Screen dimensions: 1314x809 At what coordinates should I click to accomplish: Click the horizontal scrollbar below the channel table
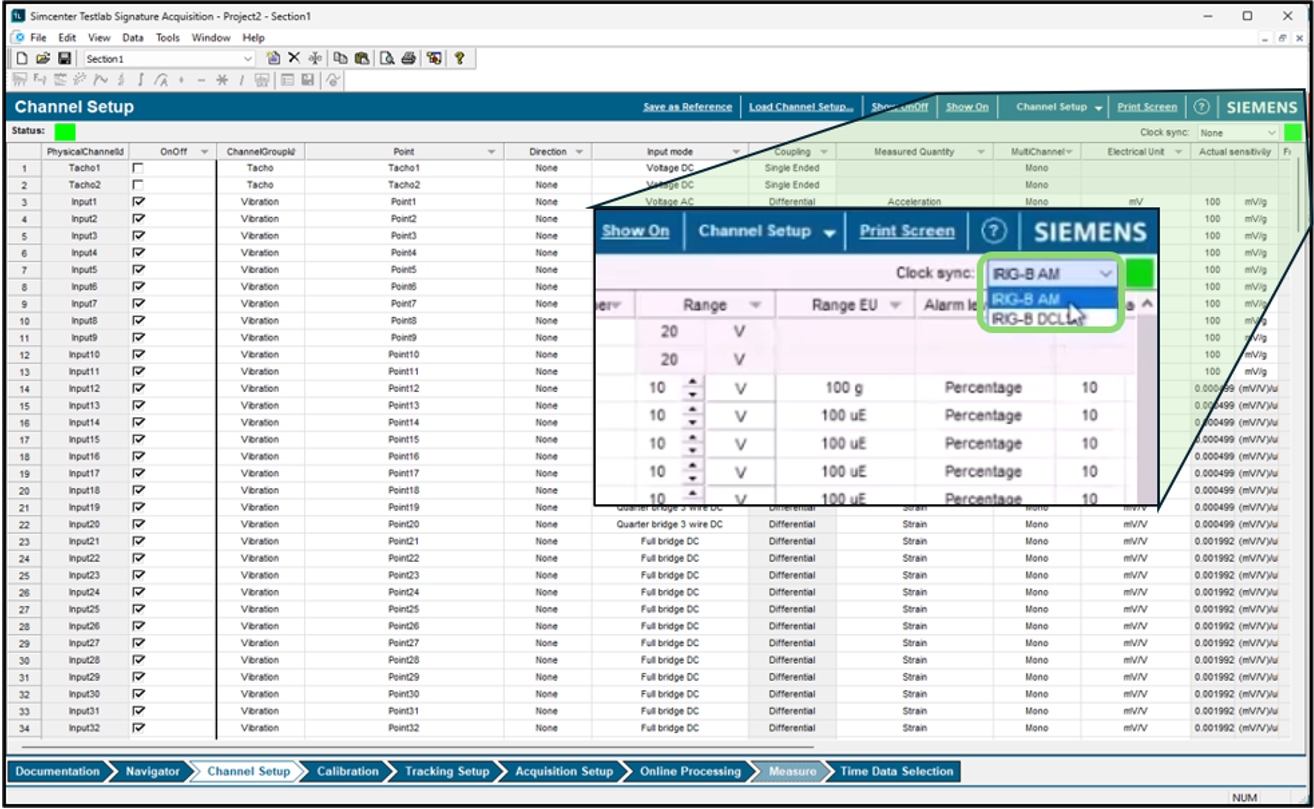[420, 746]
